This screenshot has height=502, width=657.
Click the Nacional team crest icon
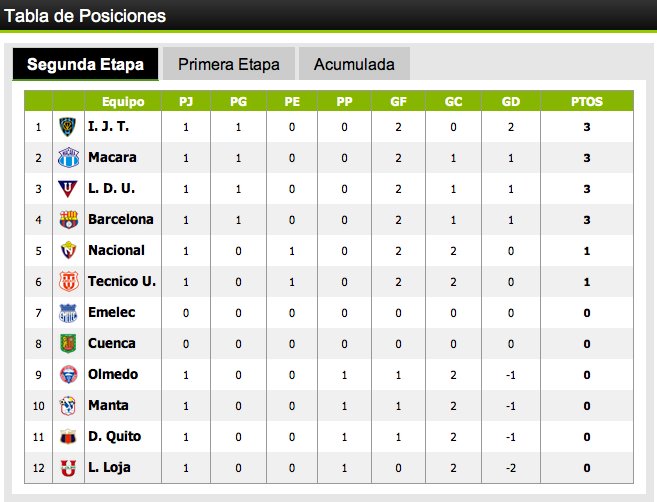pyautogui.click(x=68, y=251)
